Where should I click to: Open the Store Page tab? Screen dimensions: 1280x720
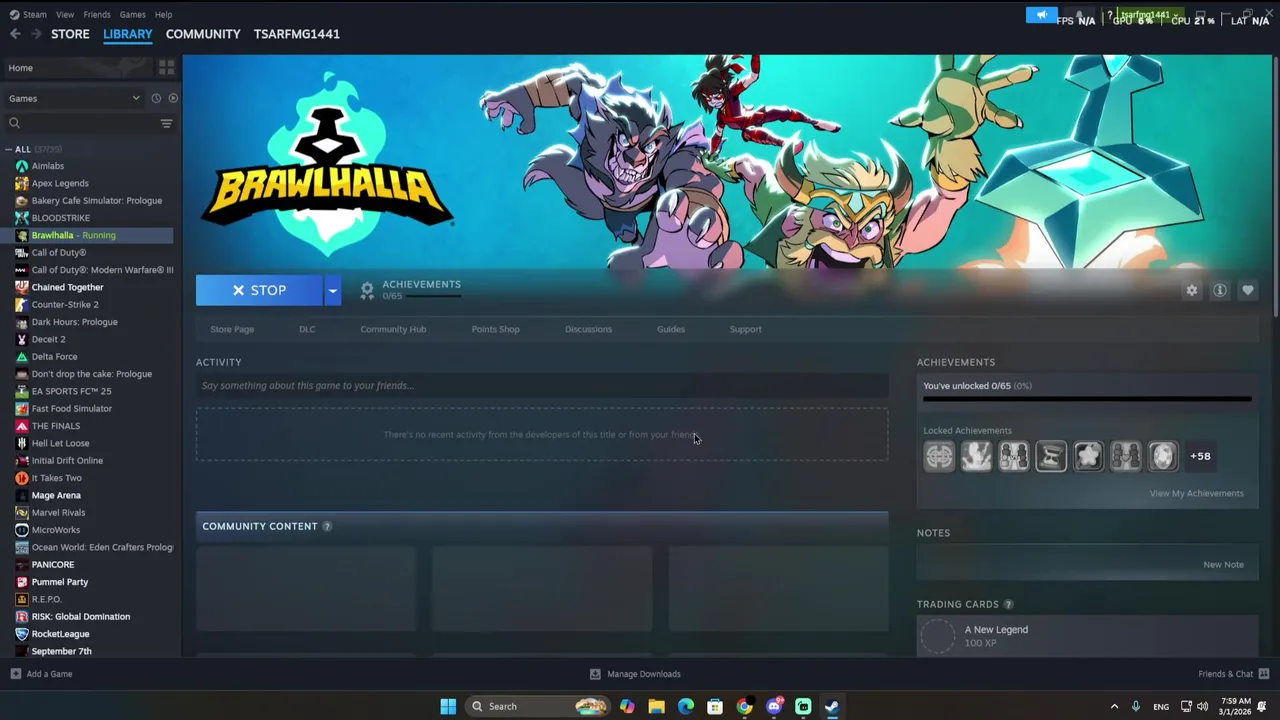(x=232, y=329)
